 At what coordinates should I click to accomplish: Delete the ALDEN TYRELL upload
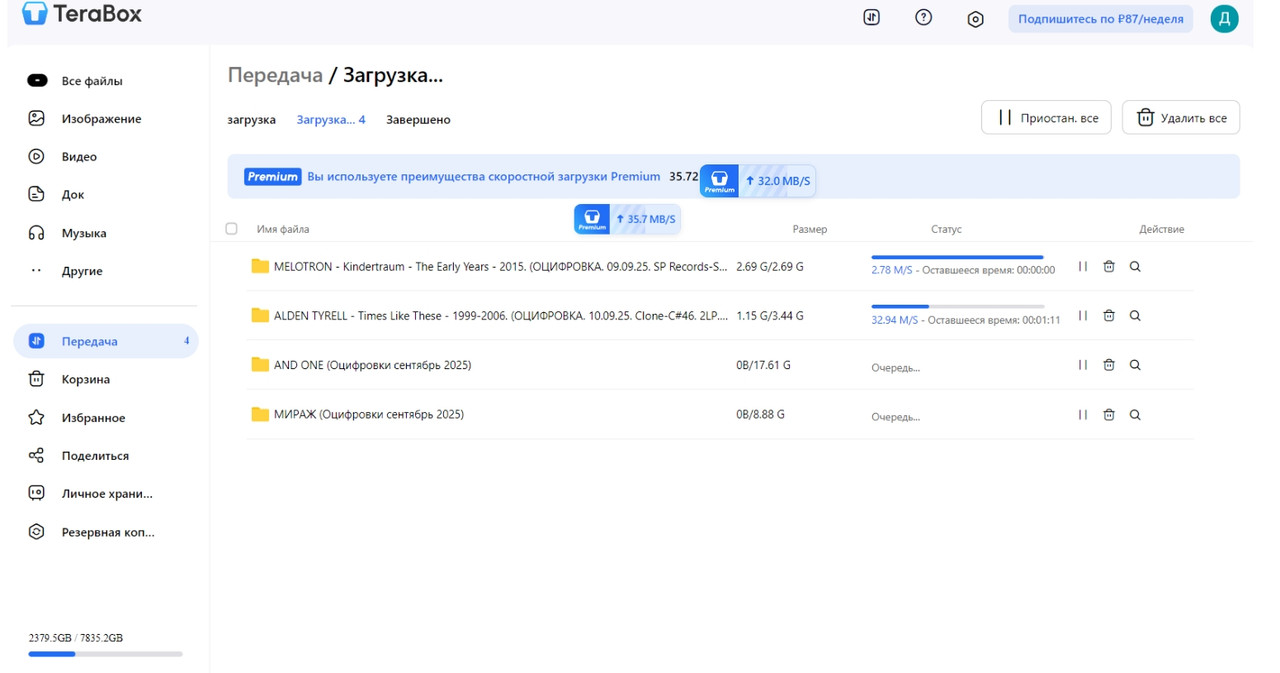(1109, 316)
